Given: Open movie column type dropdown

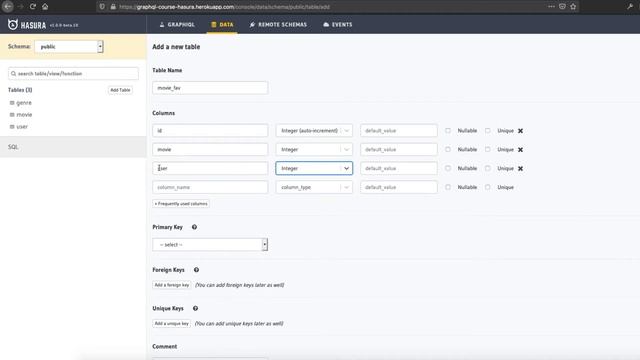Looking at the screenshot, I should (314, 149).
